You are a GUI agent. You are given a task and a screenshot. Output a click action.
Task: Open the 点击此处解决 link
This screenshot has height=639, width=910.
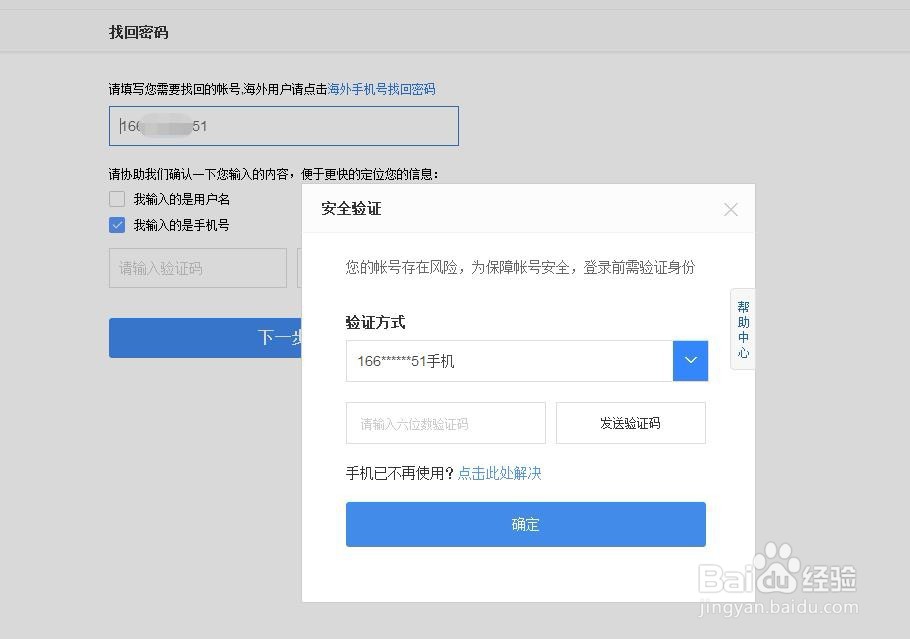[x=499, y=473]
